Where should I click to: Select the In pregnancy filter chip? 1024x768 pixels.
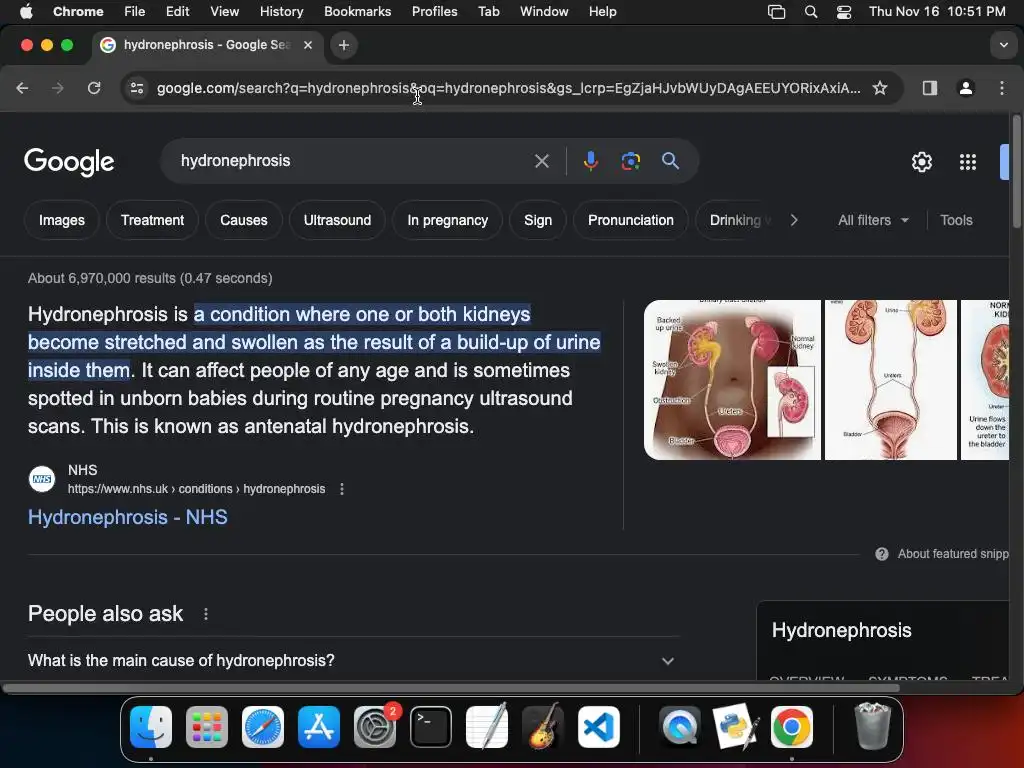point(447,220)
